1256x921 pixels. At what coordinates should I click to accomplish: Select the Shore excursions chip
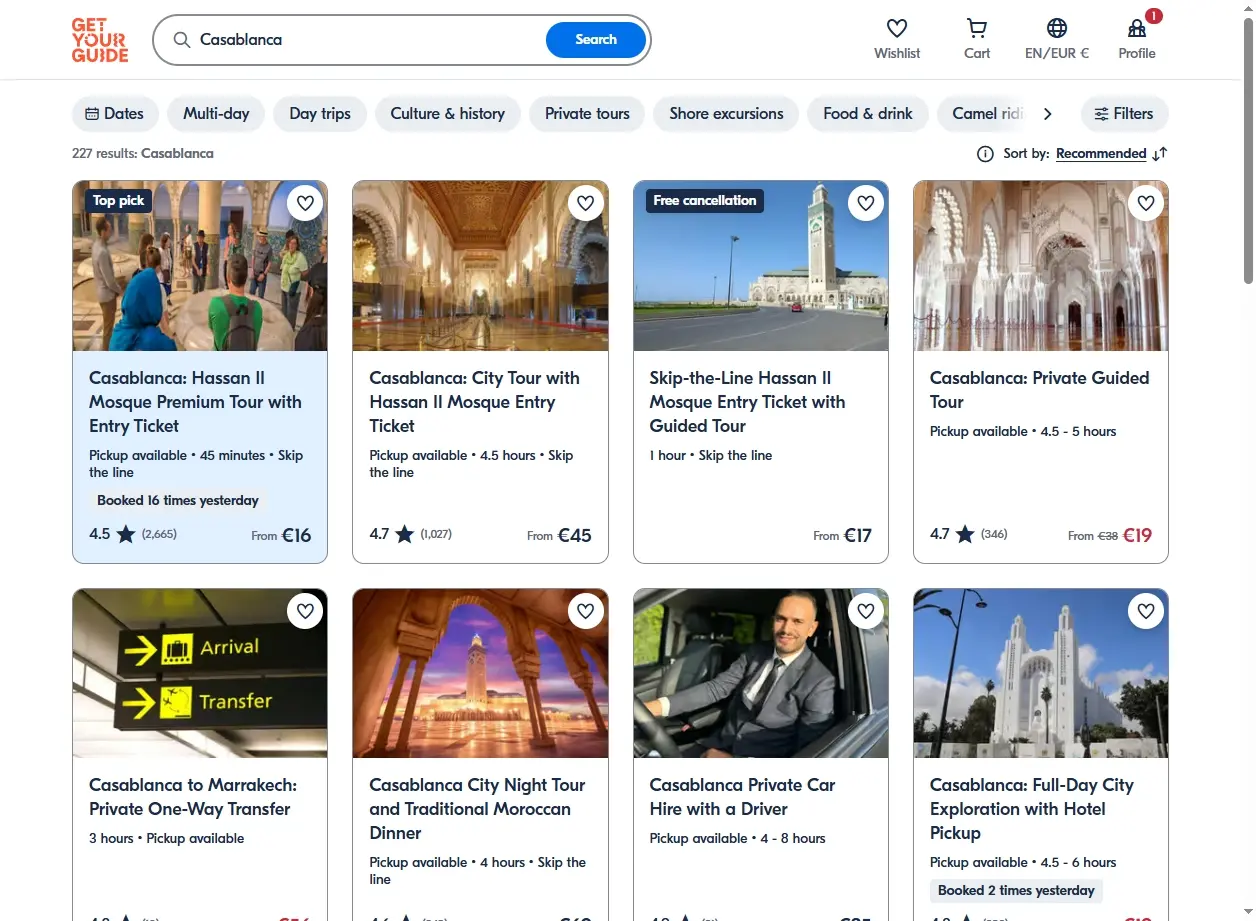coord(726,113)
